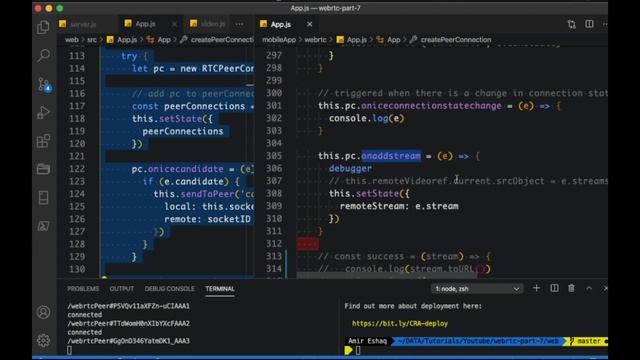Click 'App' class in right breadcrumb
This screenshot has width=640, height=360.
pos(393,40)
